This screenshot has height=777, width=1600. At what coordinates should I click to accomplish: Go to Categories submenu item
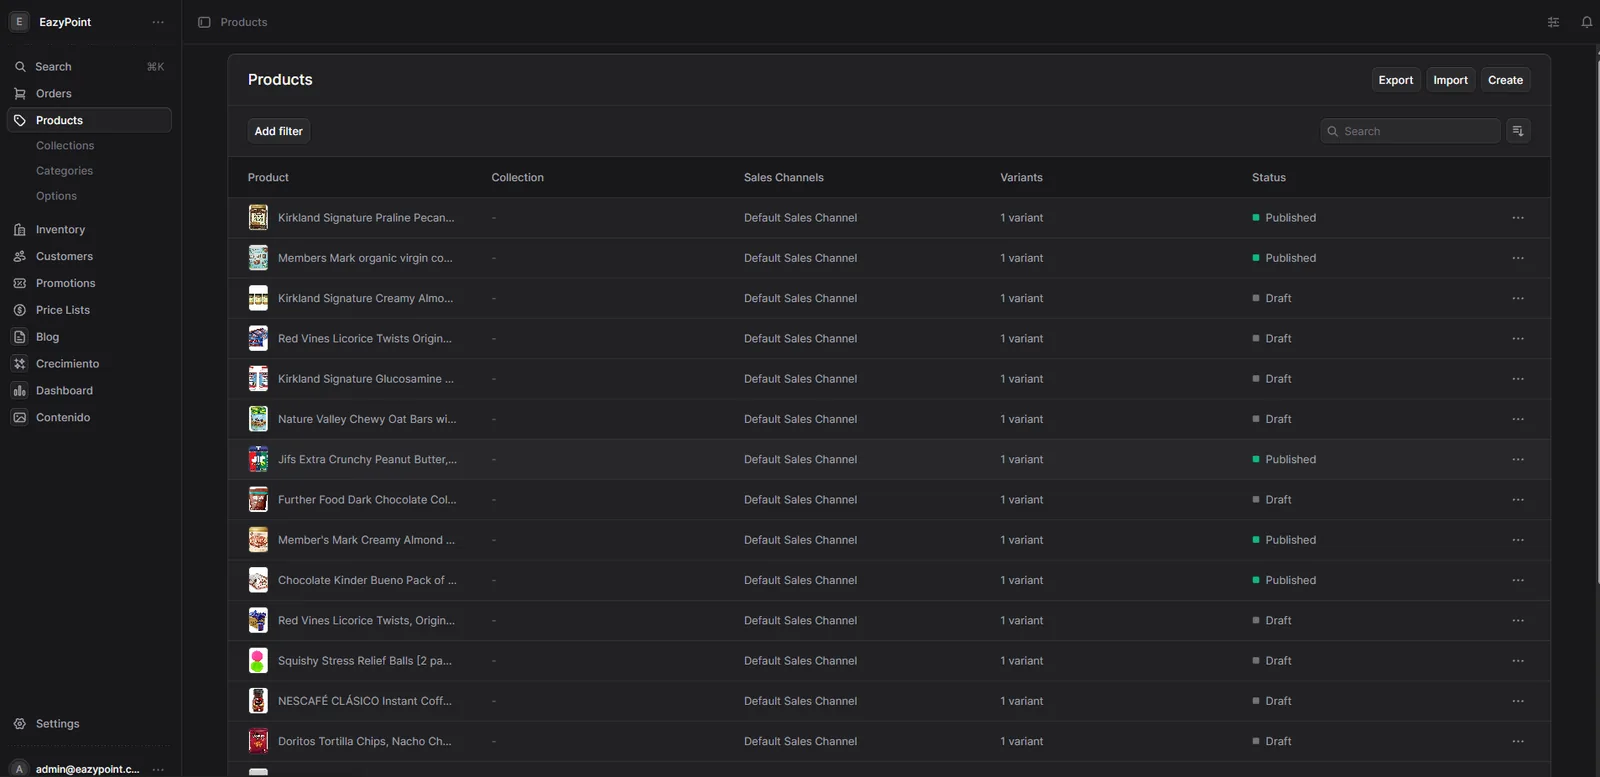(x=64, y=171)
